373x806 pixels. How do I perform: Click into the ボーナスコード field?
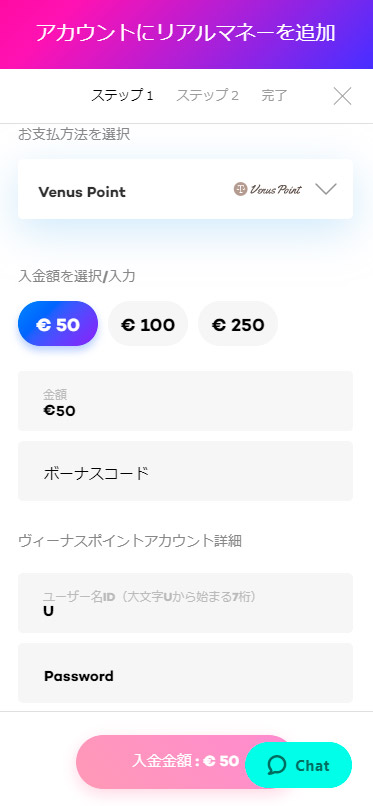point(185,471)
